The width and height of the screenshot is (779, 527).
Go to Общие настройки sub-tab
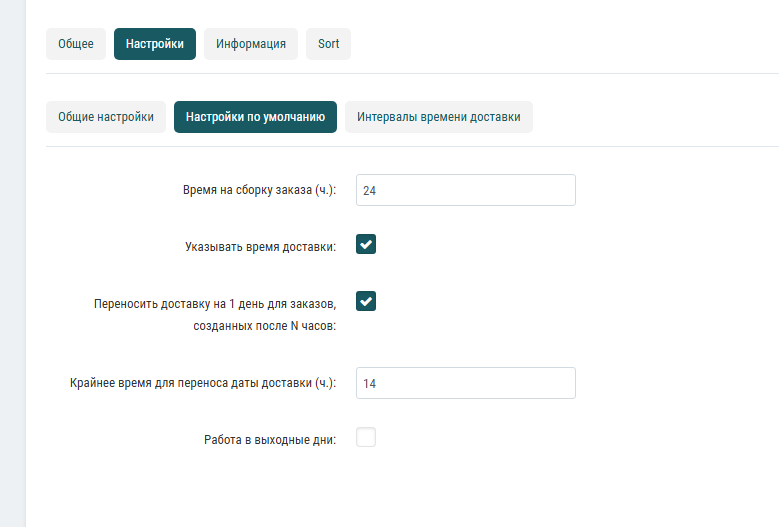106,117
